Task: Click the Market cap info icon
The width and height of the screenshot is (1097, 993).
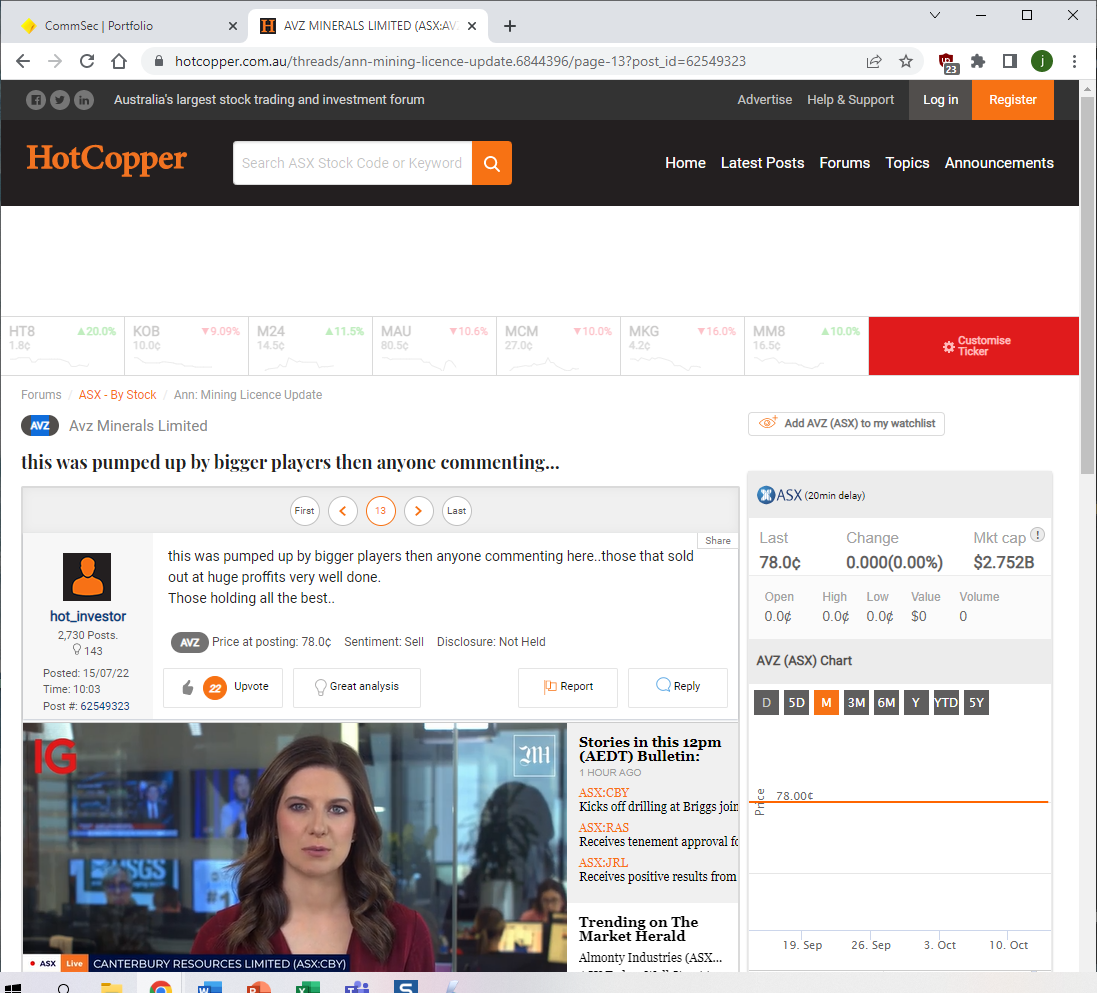Action: (1037, 535)
